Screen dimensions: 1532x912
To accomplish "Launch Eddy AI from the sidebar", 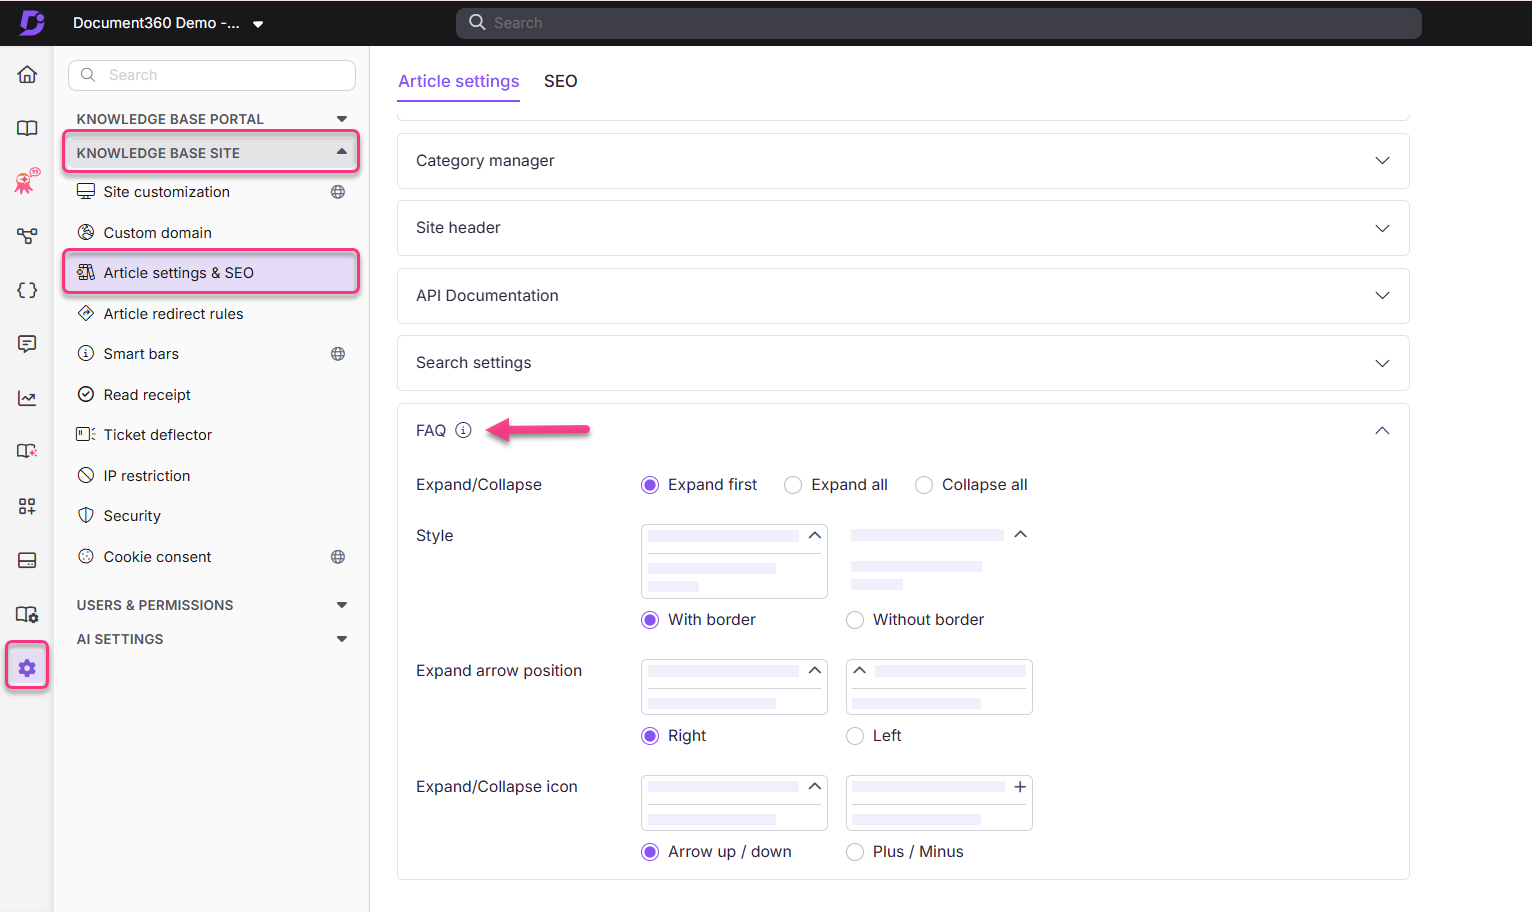I will tap(27, 181).
